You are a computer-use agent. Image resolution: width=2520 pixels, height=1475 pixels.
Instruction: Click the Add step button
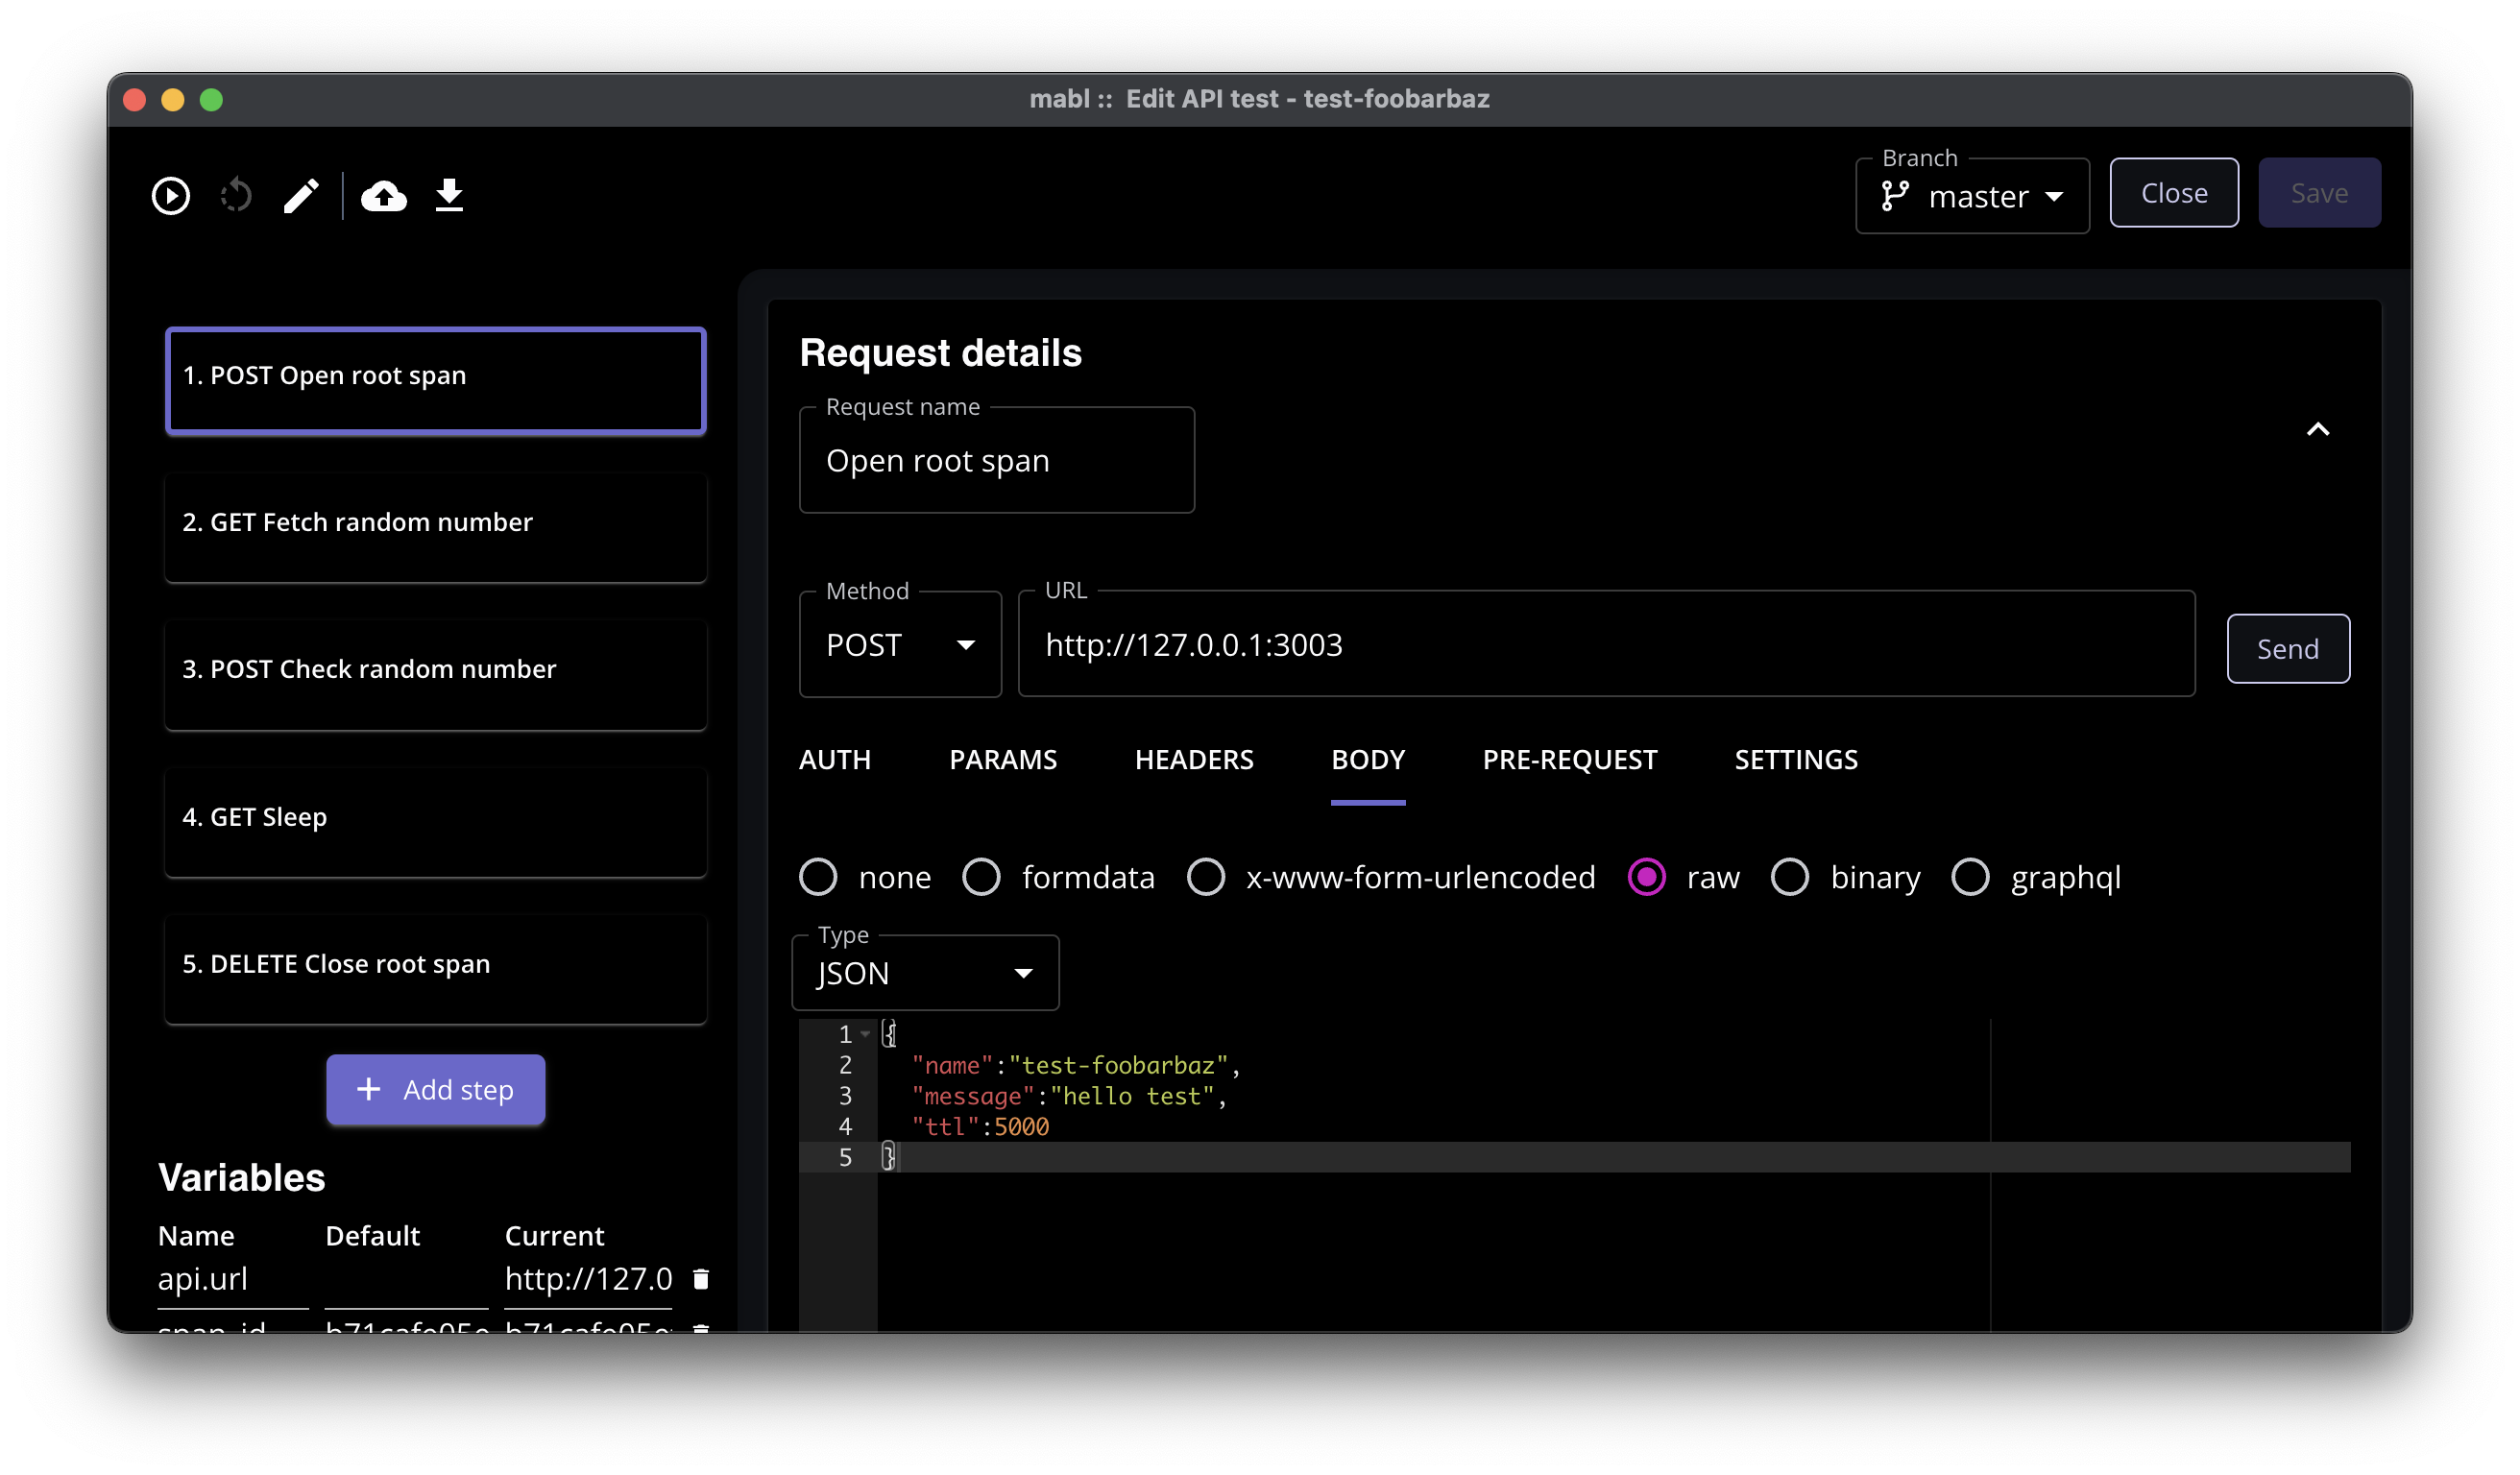(436, 1089)
